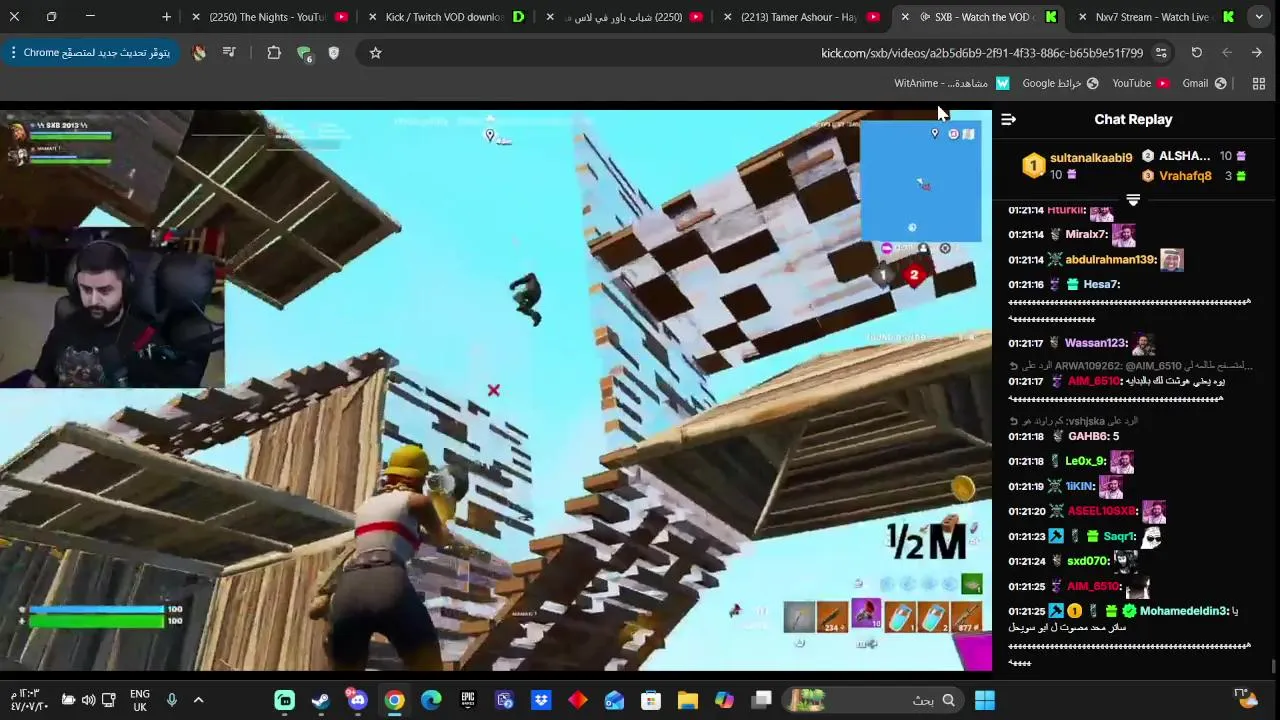Viewport: 1280px width, 720px height.
Task: Open Copilot from the taskbar
Action: [x=724, y=700]
